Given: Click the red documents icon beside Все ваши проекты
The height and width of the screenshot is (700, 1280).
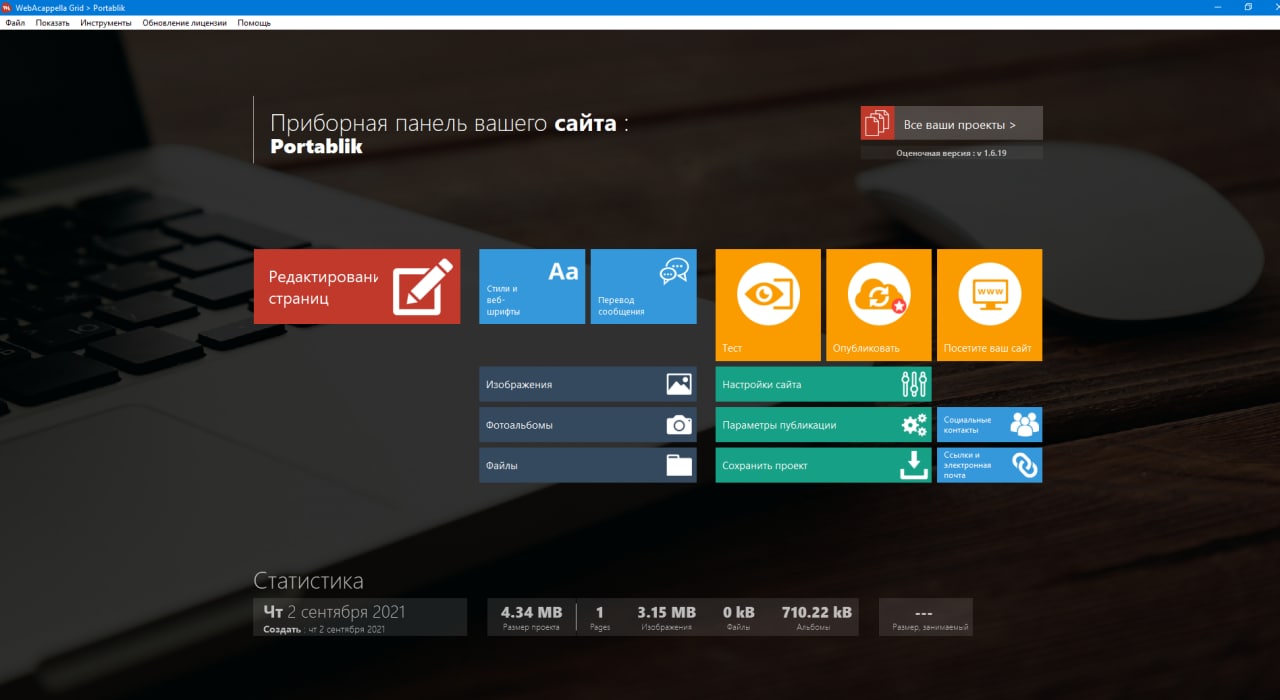Looking at the screenshot, I should (x=877, y=123).
